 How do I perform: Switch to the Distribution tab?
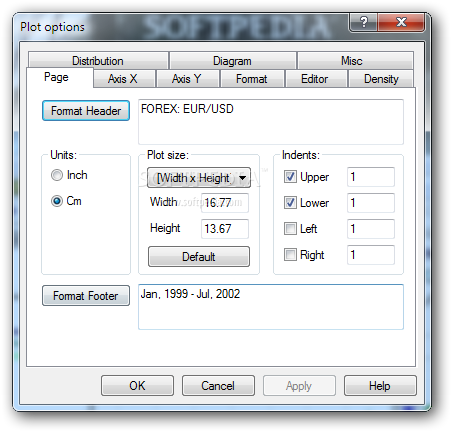pos(98,61)
